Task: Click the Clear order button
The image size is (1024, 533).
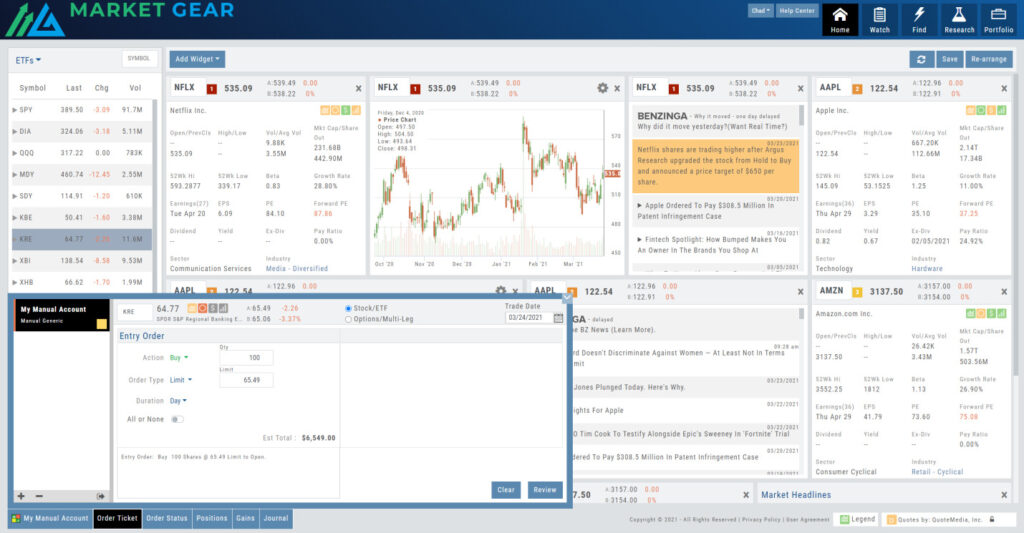Action: coord(506,490)
